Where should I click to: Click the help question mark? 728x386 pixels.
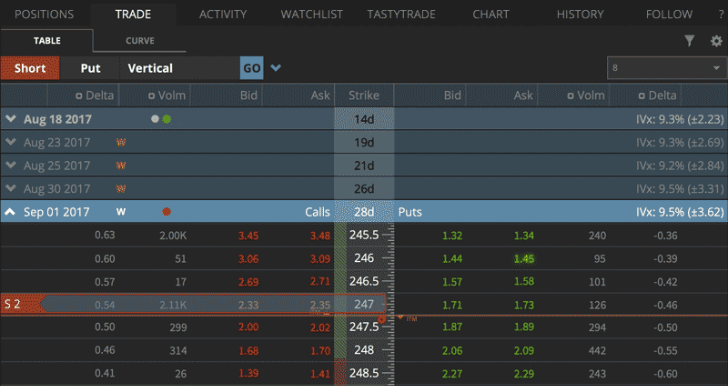721,14
